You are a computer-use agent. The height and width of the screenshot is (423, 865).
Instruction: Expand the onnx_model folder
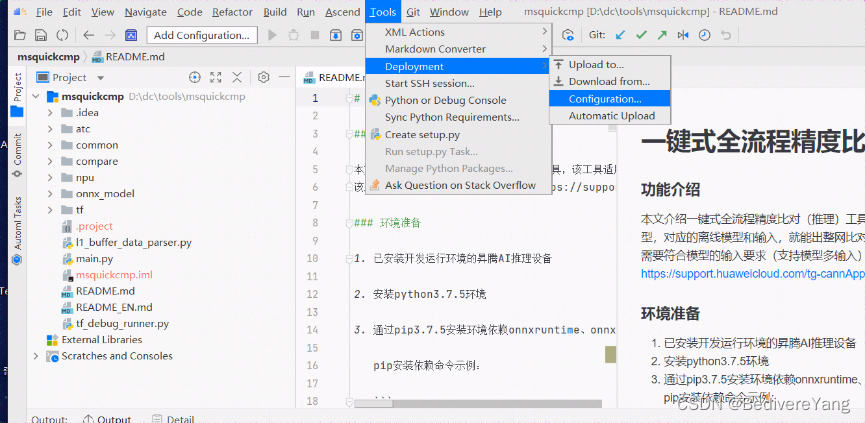(x=50, y=194)
